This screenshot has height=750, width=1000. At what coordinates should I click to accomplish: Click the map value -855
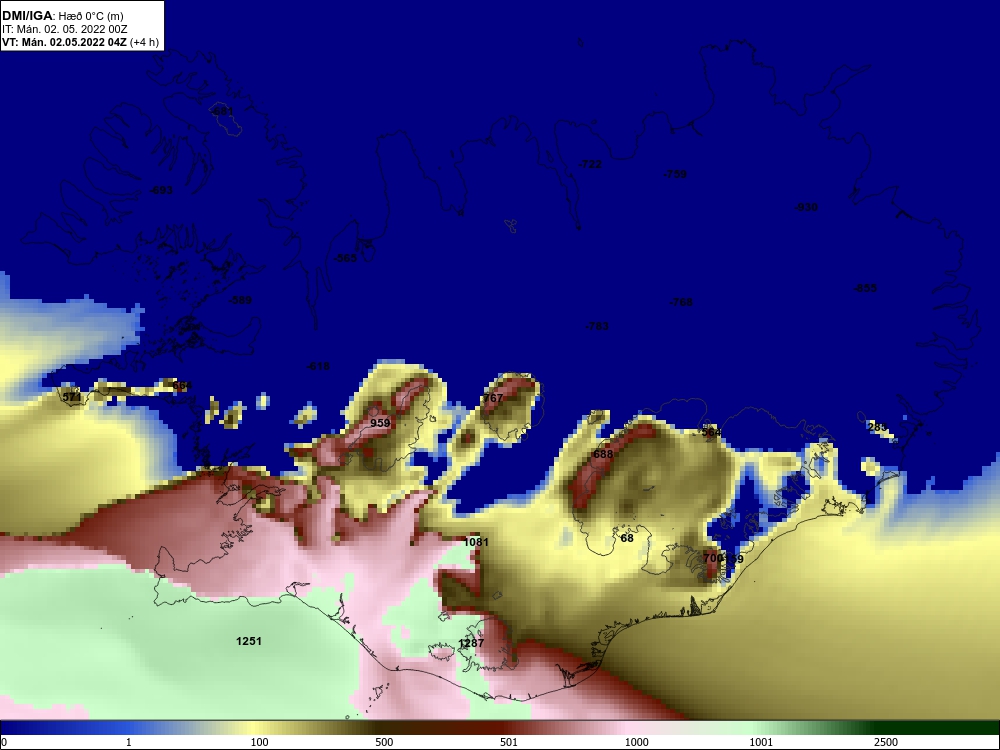pyautogui.click(x=865, y=288)
